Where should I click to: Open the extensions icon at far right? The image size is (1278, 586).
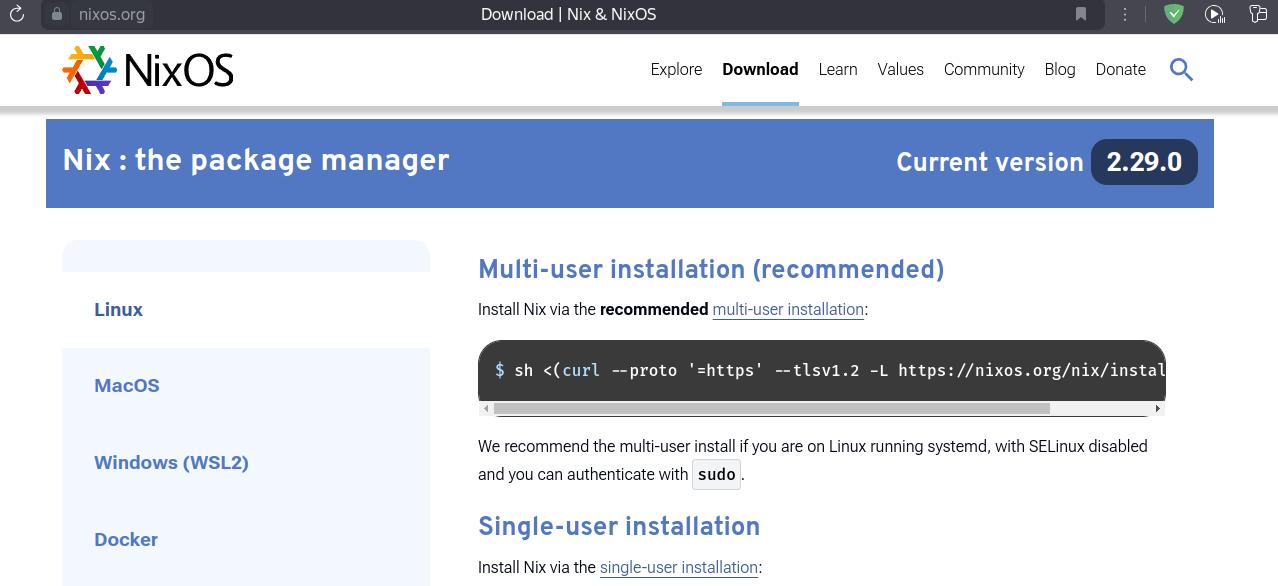pos(1258,14)
